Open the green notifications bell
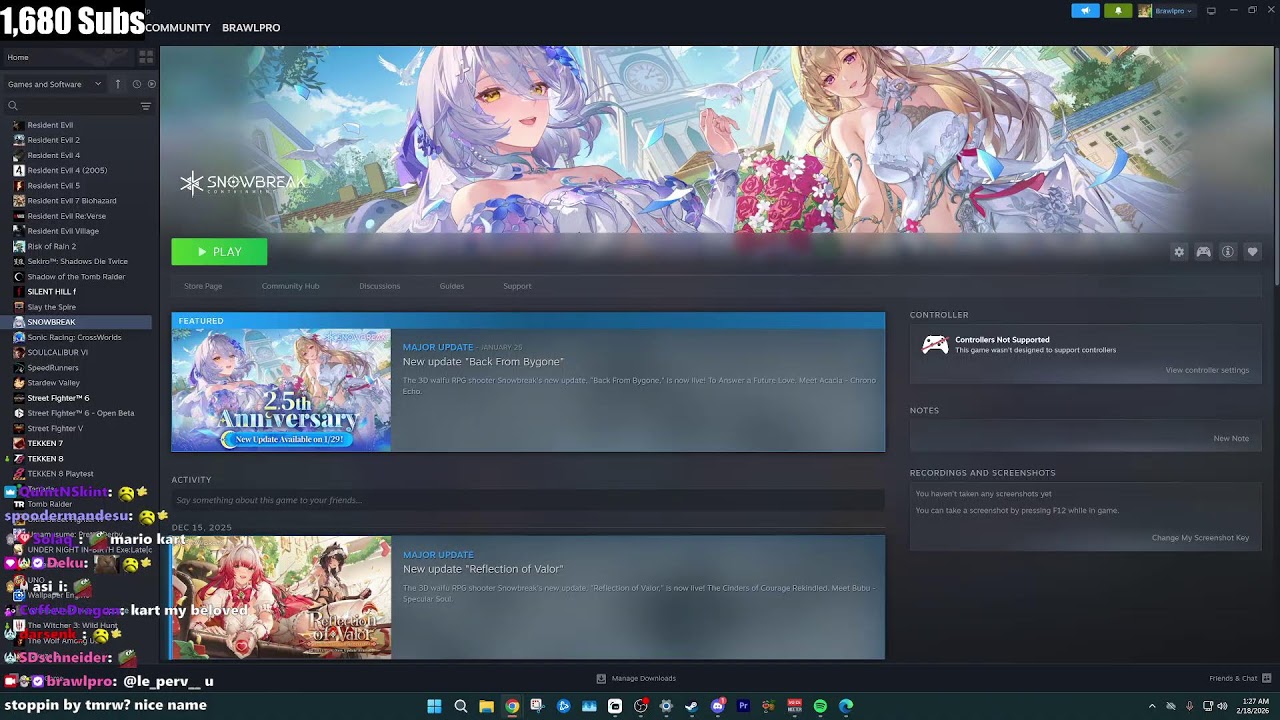1280x720 pixels. pyautogui.click(x=1118, y=11)
